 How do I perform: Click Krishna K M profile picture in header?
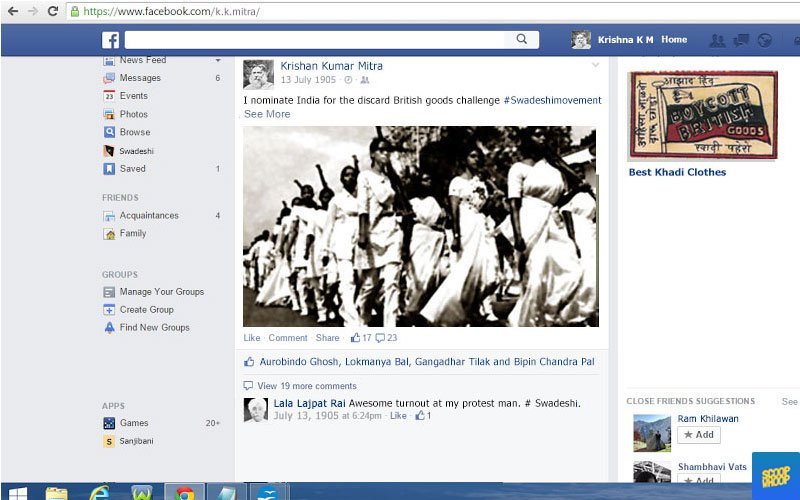click(581, 40)
